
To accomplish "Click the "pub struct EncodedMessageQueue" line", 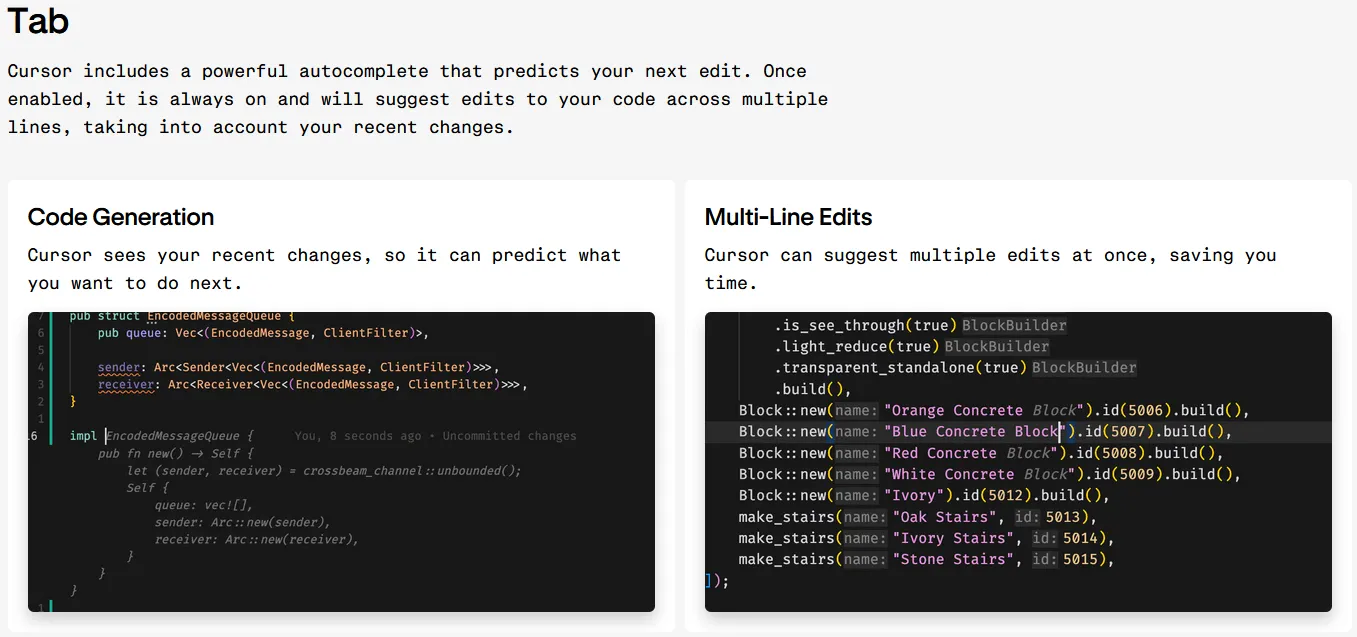I will tap(182, 317).
